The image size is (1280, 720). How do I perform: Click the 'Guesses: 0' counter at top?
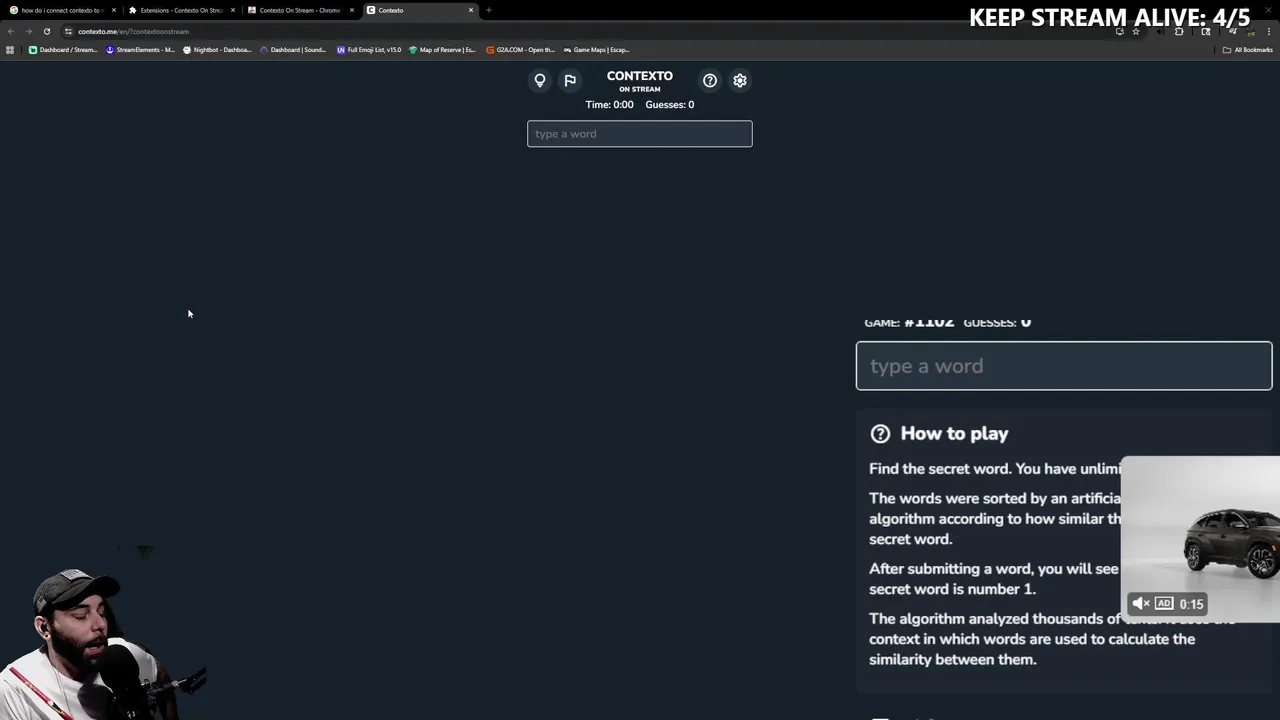click(x=670, y=104)
